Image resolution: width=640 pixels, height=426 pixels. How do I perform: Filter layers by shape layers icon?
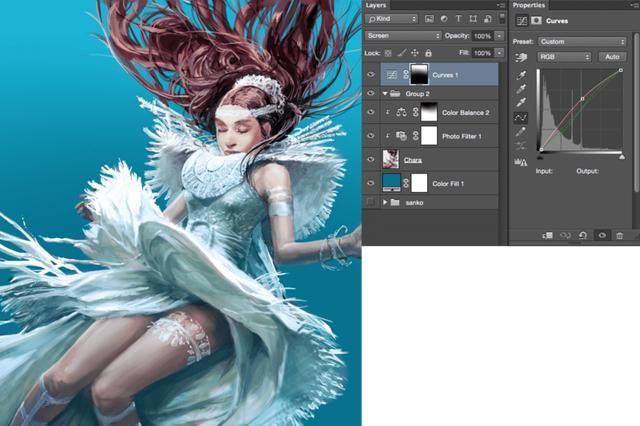pyautogui.click(x=473, y=19)
